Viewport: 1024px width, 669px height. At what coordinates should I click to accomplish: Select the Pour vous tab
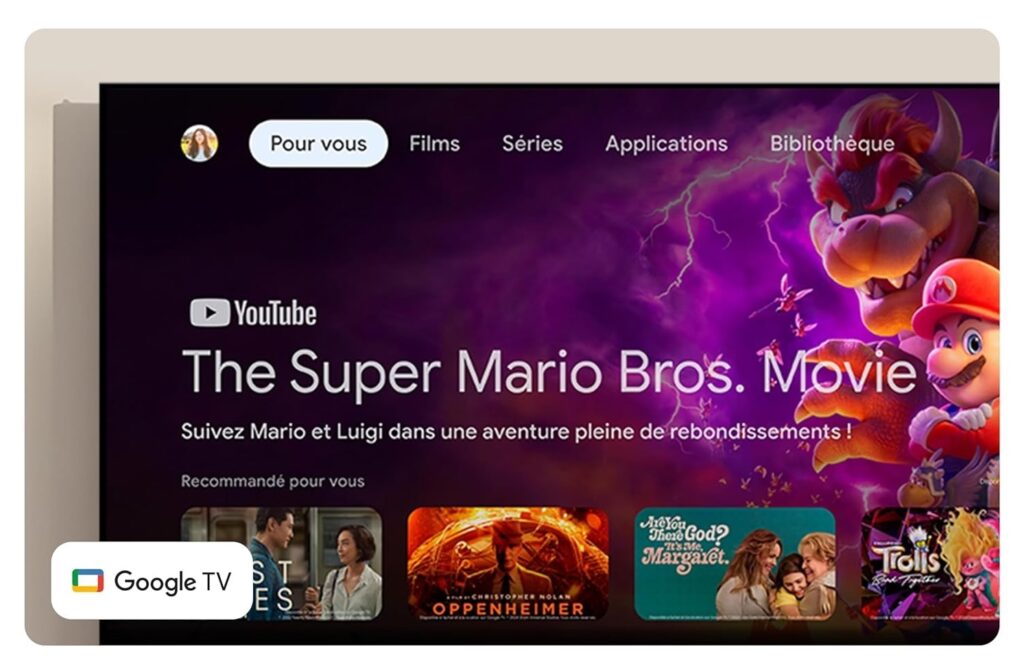pyautogui.click(x=318, y=143)
